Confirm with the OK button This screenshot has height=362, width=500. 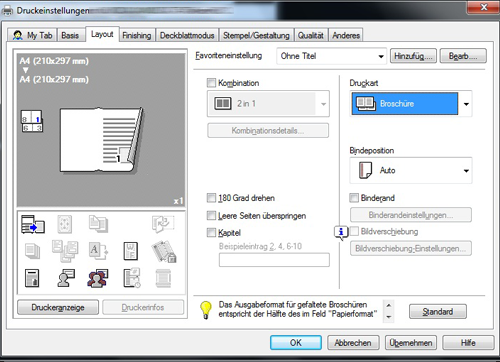(296, 343)
